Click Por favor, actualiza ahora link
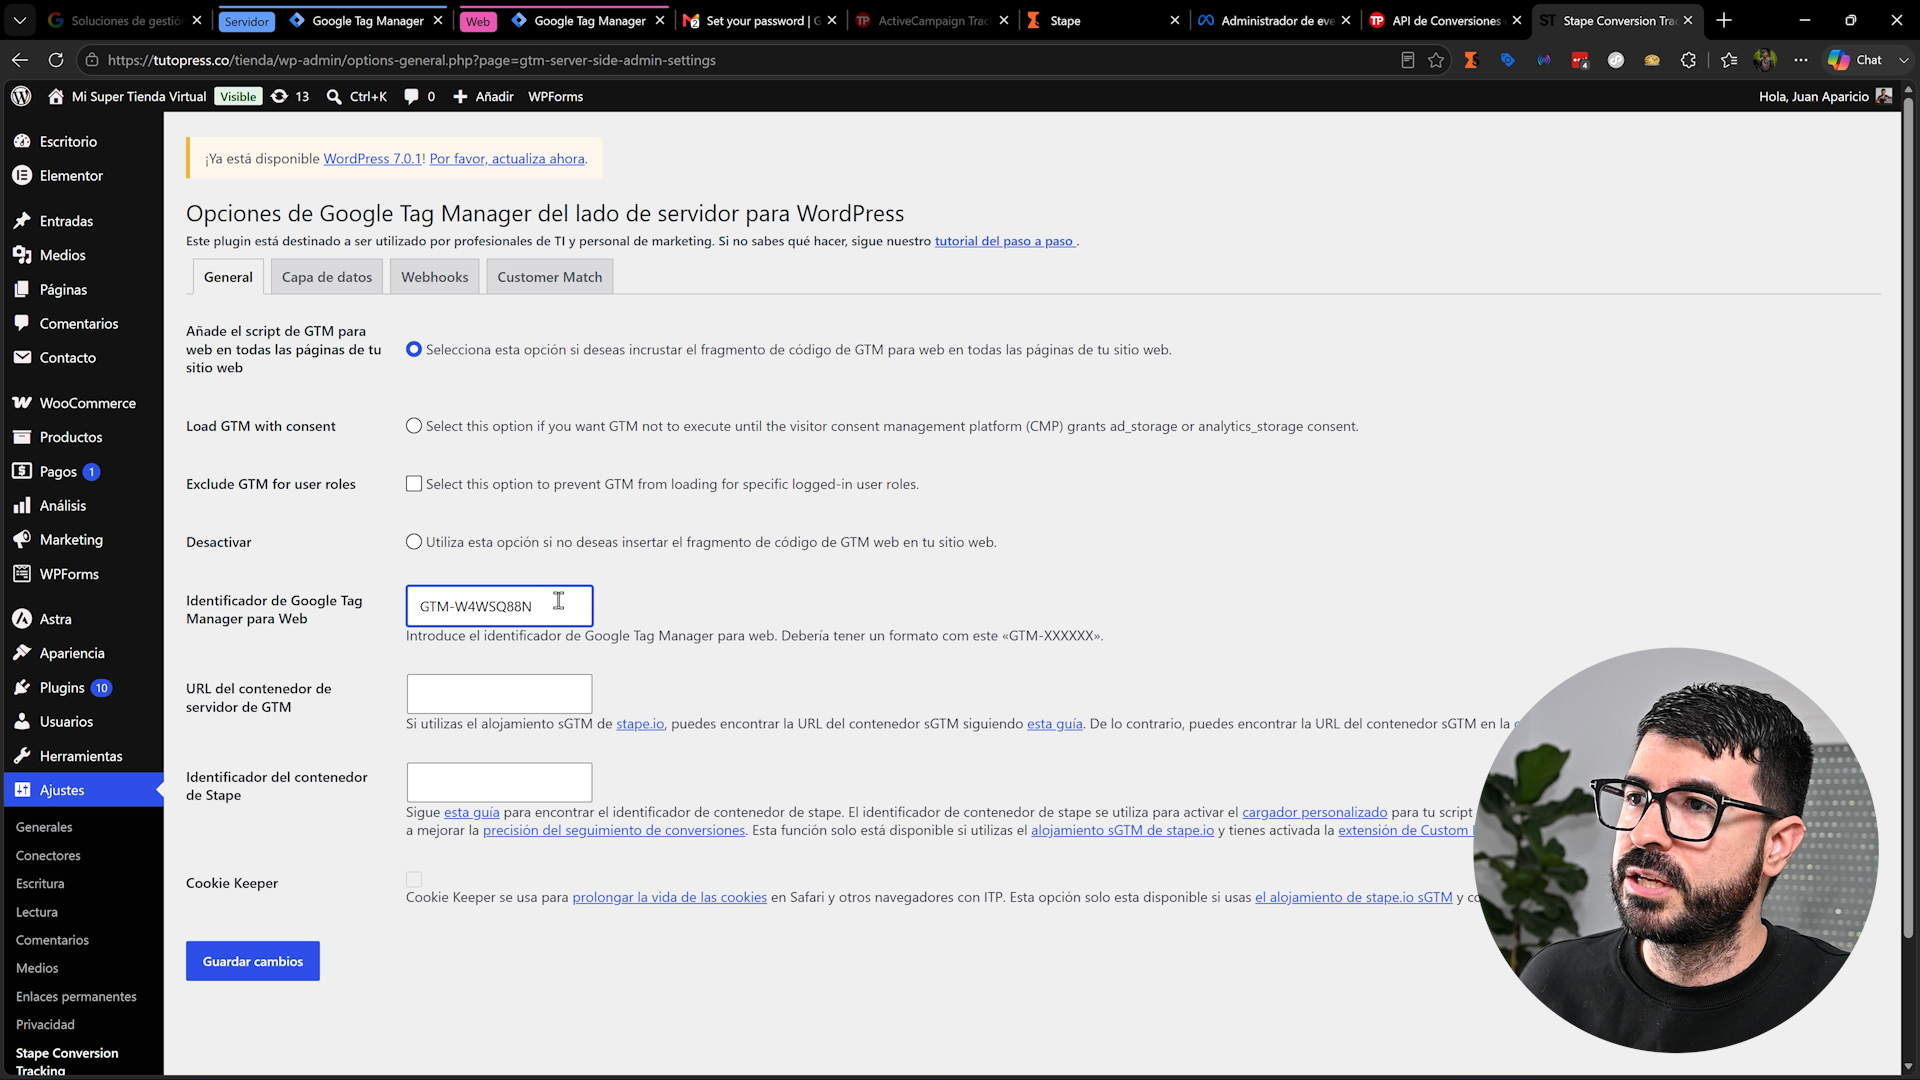This screenshot has height=1080, width=1920. tap(507, 159)
